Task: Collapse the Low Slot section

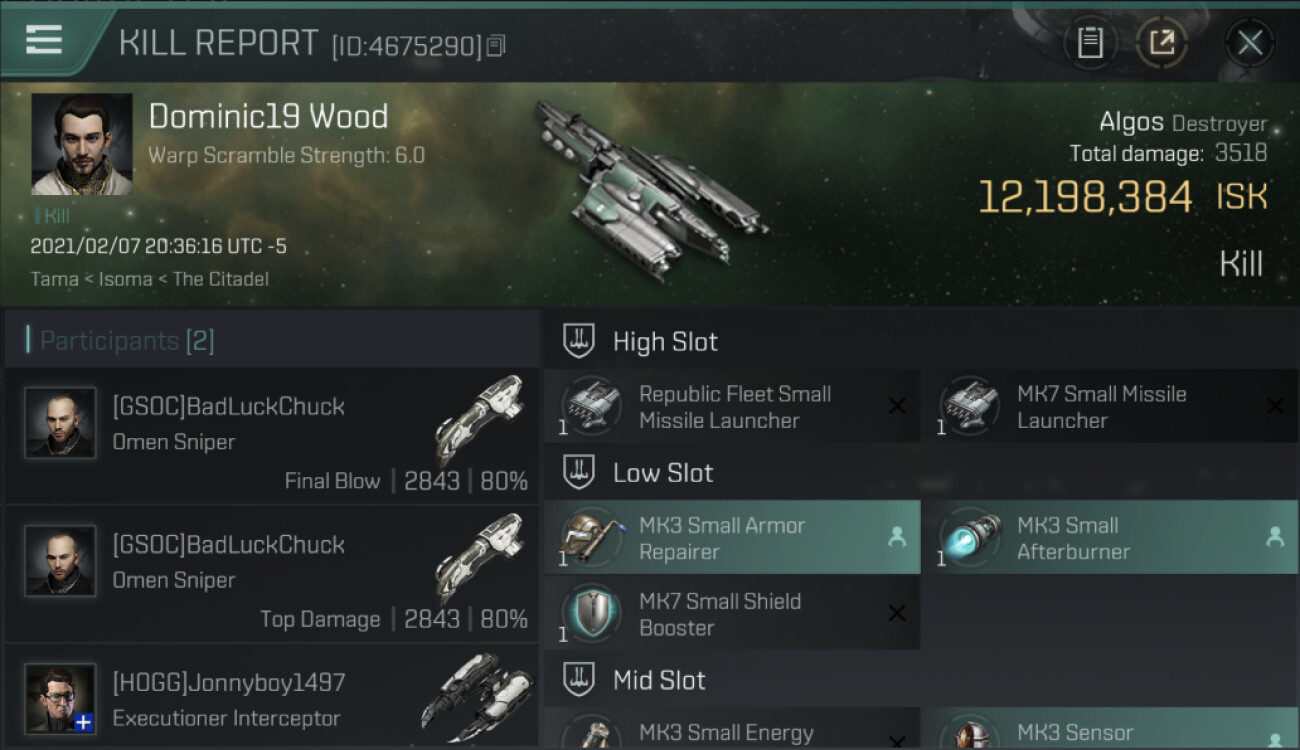Action: [x=579, y=472]
